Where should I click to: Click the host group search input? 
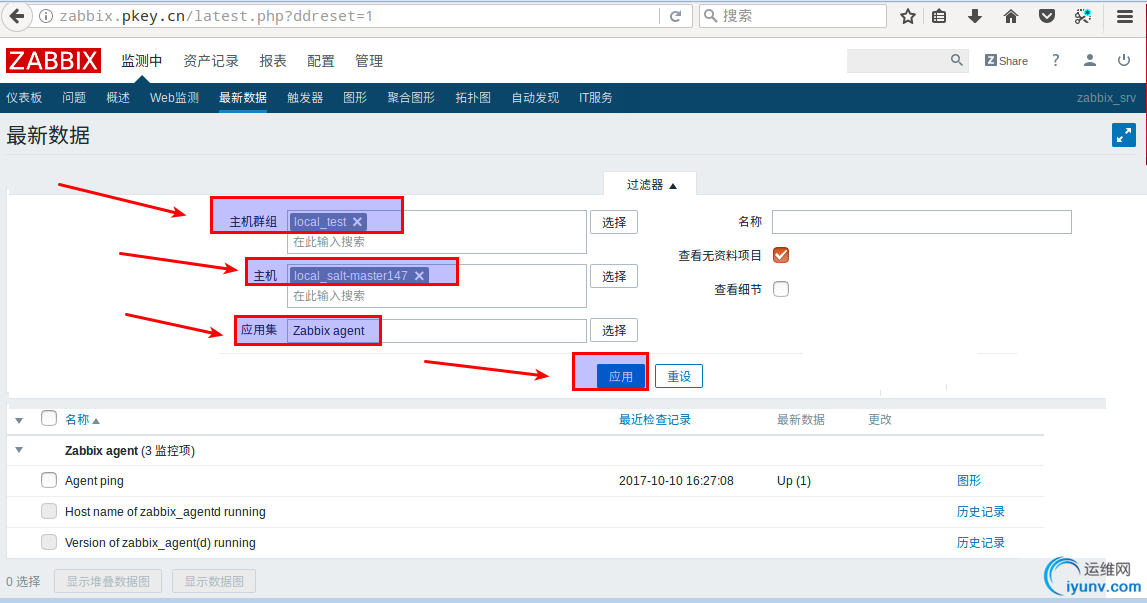pos(437,241)
